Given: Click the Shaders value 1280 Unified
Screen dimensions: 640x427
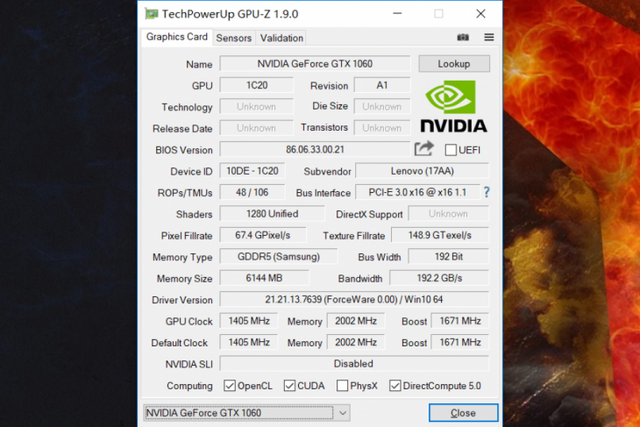Looking at the screenshot, I should pos(272,214).
